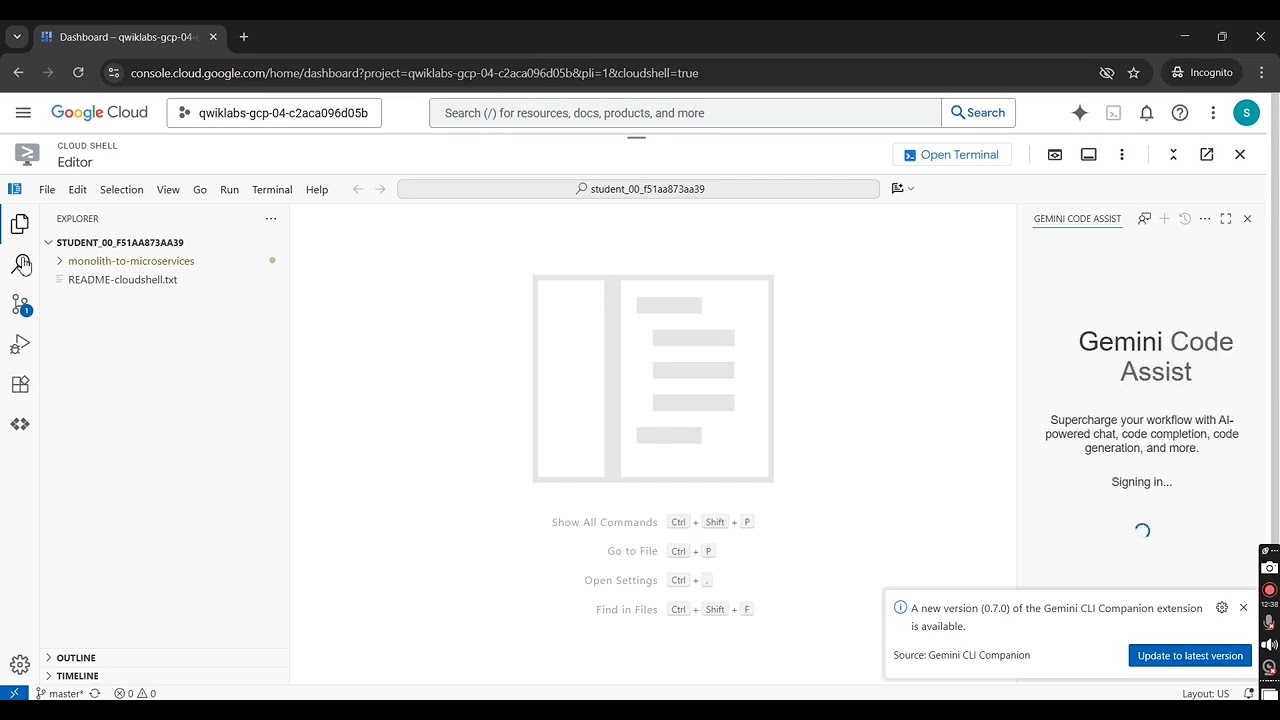Open Google Cloud settings three-dot menu
The height and width of the screenshot is (720, 1280).
(x=1213, y=113)
